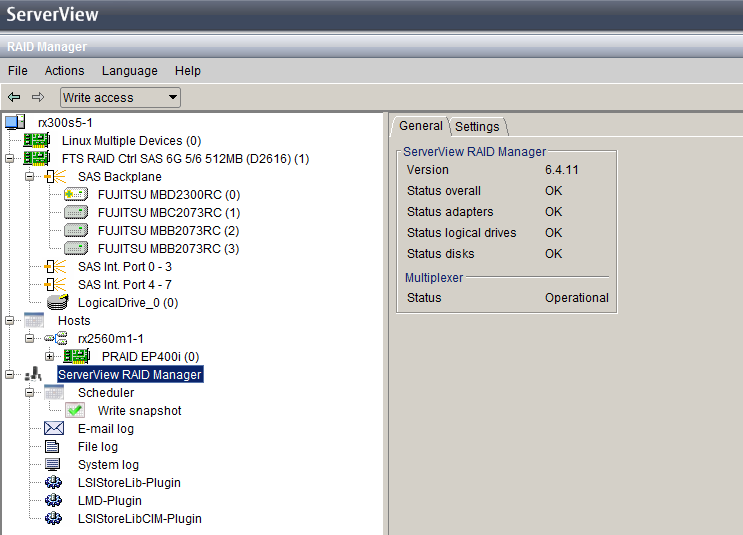Viewport: 743px width, 535px height.
Task: Open the File menu
Action: click(18, 71)
